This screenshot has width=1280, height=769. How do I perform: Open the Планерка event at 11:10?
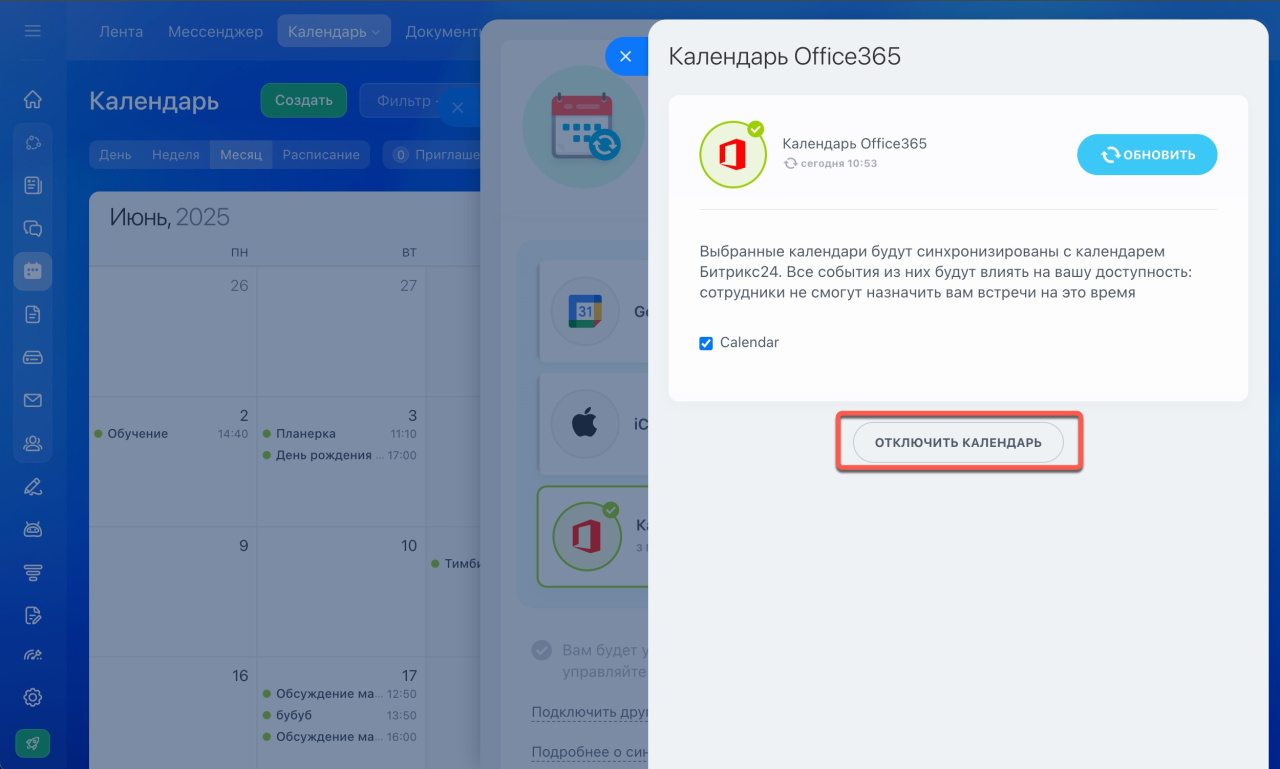click(339, 434)
